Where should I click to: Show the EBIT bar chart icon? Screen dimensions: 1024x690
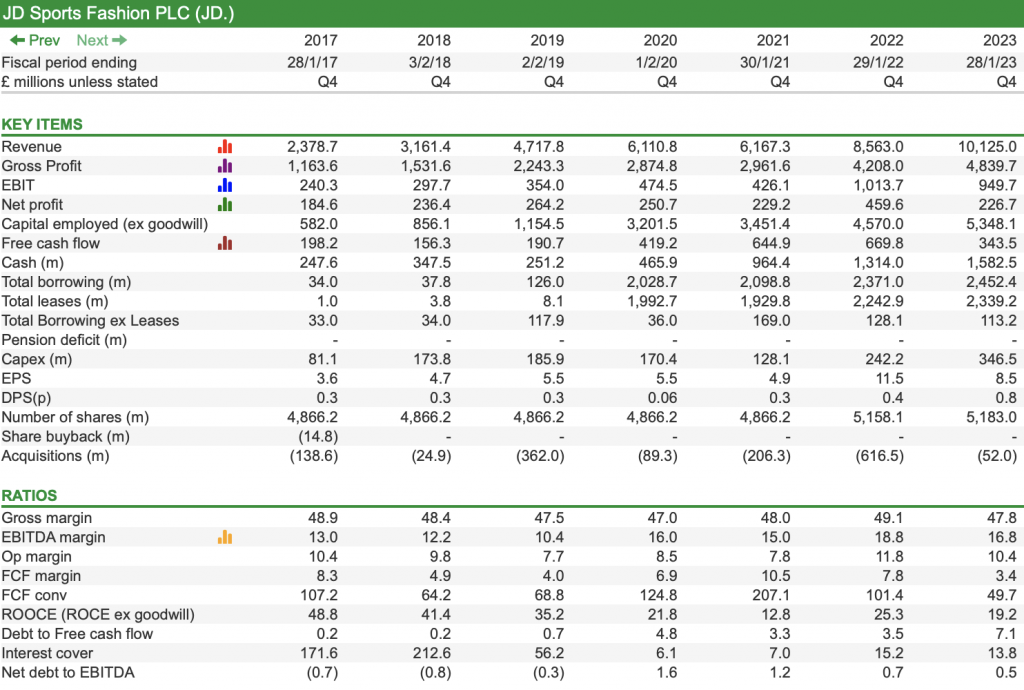[x=225, y=185]
